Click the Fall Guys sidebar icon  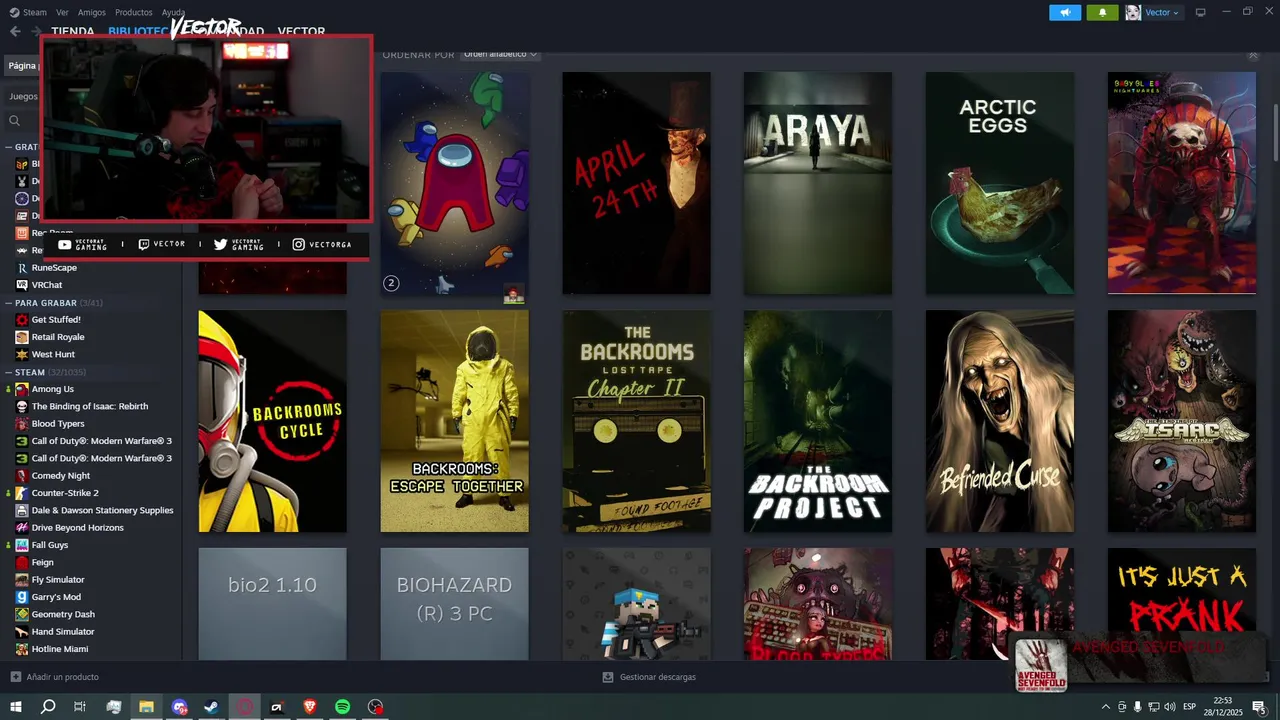[22, 545]
